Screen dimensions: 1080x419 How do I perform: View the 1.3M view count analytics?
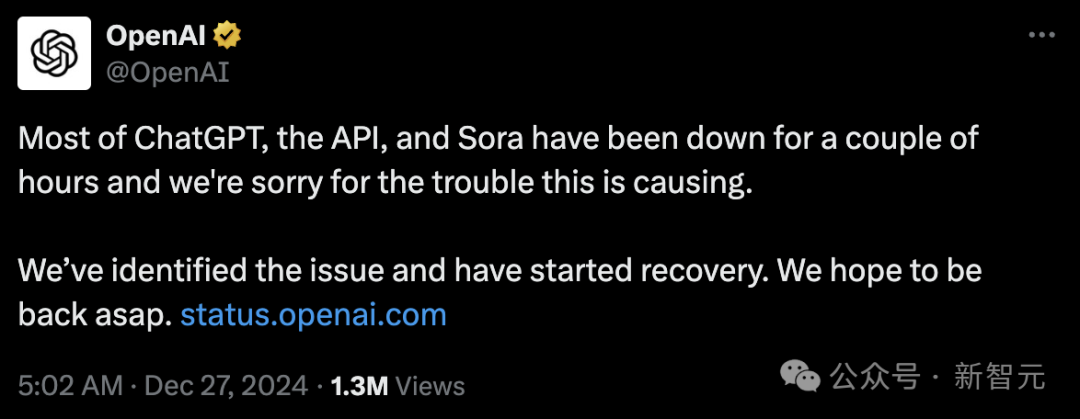[x=360, y=386]
